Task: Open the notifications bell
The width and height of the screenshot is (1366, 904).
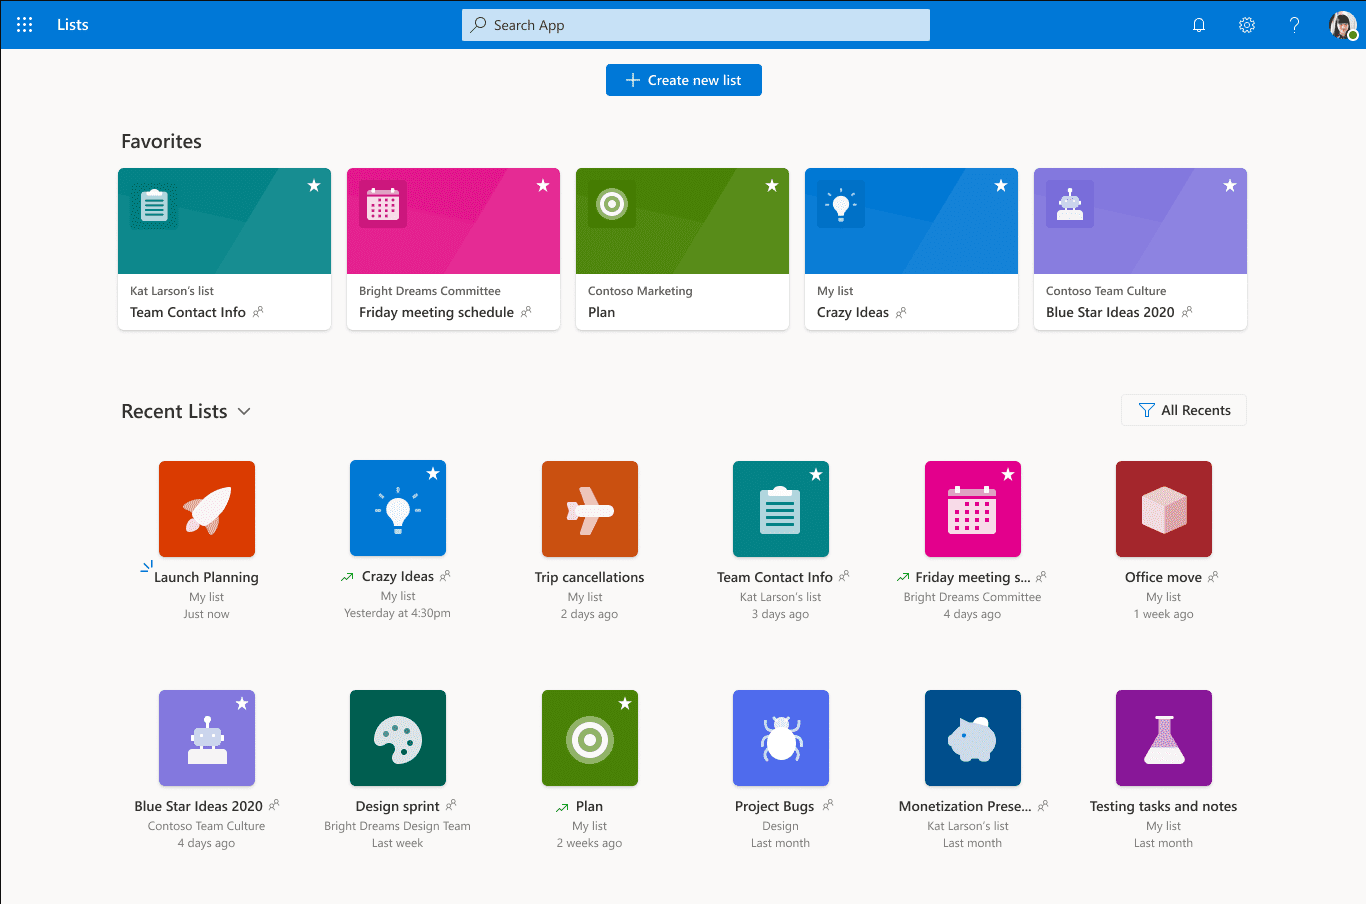Action: click(x=1199, y=25)
